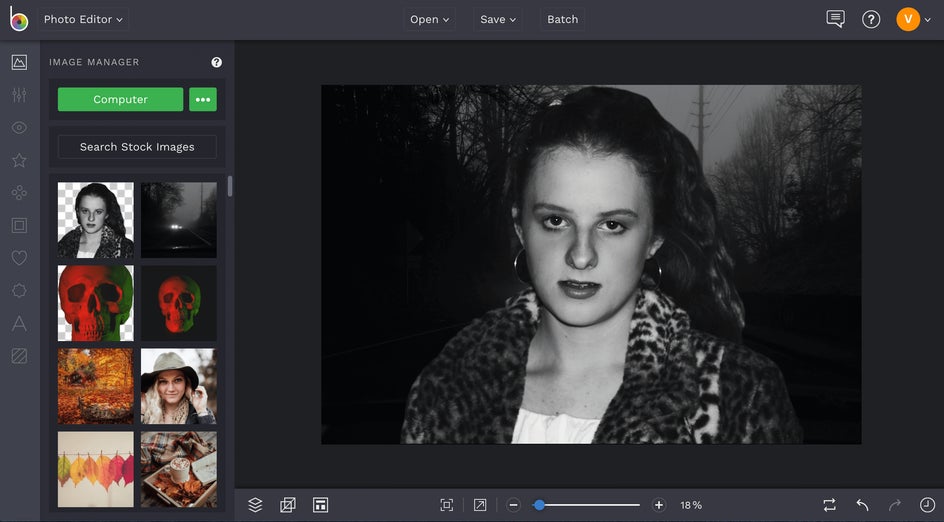The width and height of the screenshot is (944, 522).
Task: Select the Text tool in sidebar
Action: pos(19,323)
